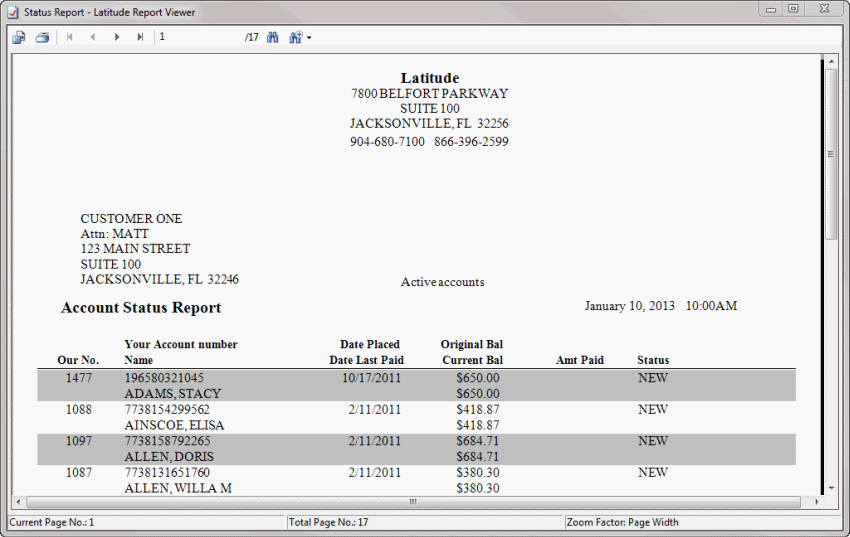Click account number 196580321045
This screenshot has width=850, height=537.
click(164, 378)
